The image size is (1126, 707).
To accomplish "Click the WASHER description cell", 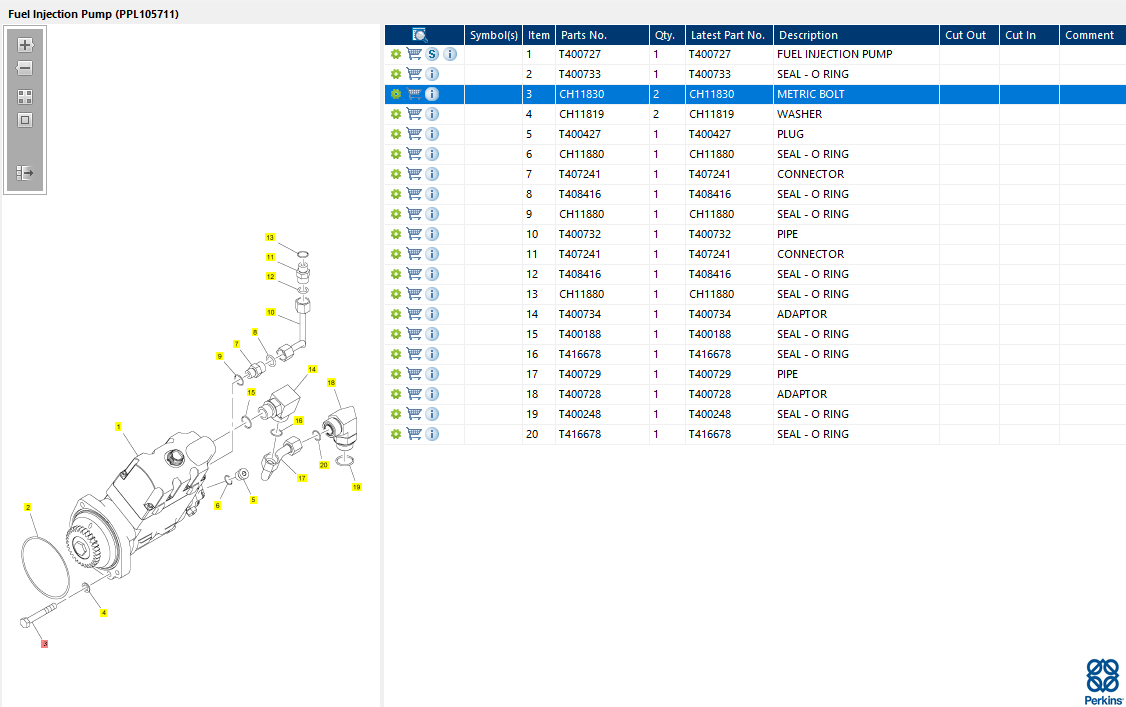I will click(x=856, y=114).
